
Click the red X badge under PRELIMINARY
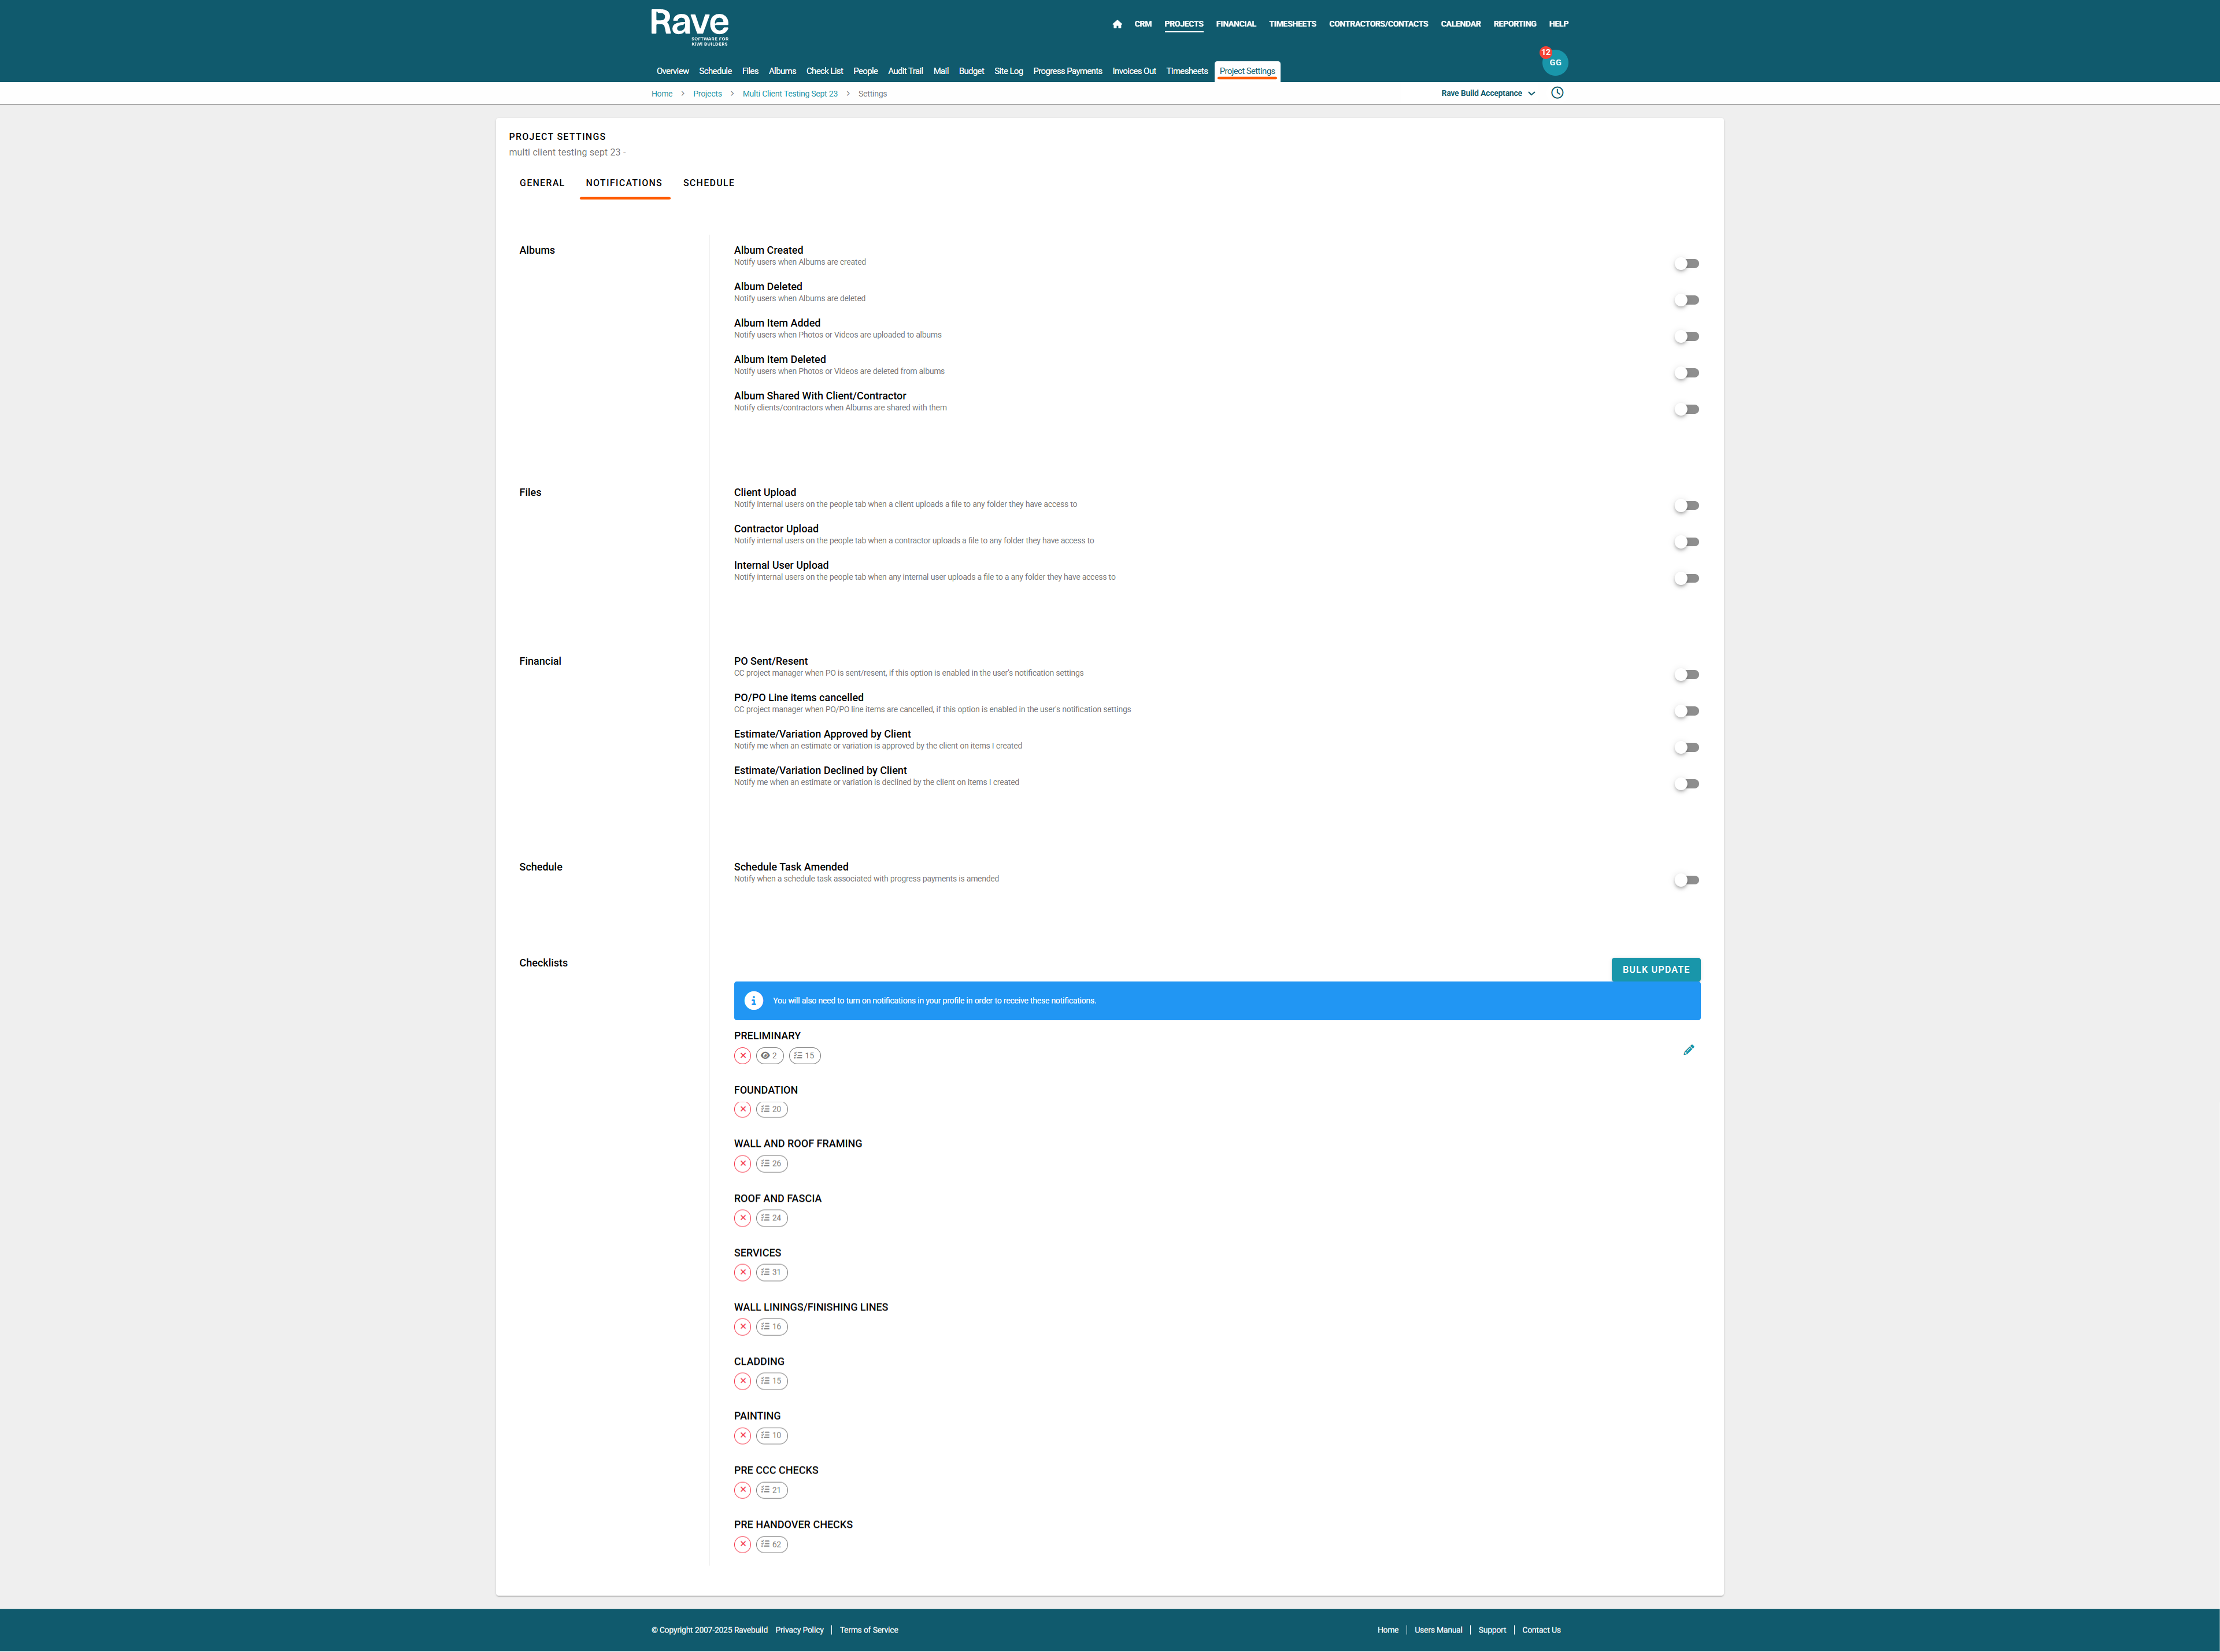743,1056
